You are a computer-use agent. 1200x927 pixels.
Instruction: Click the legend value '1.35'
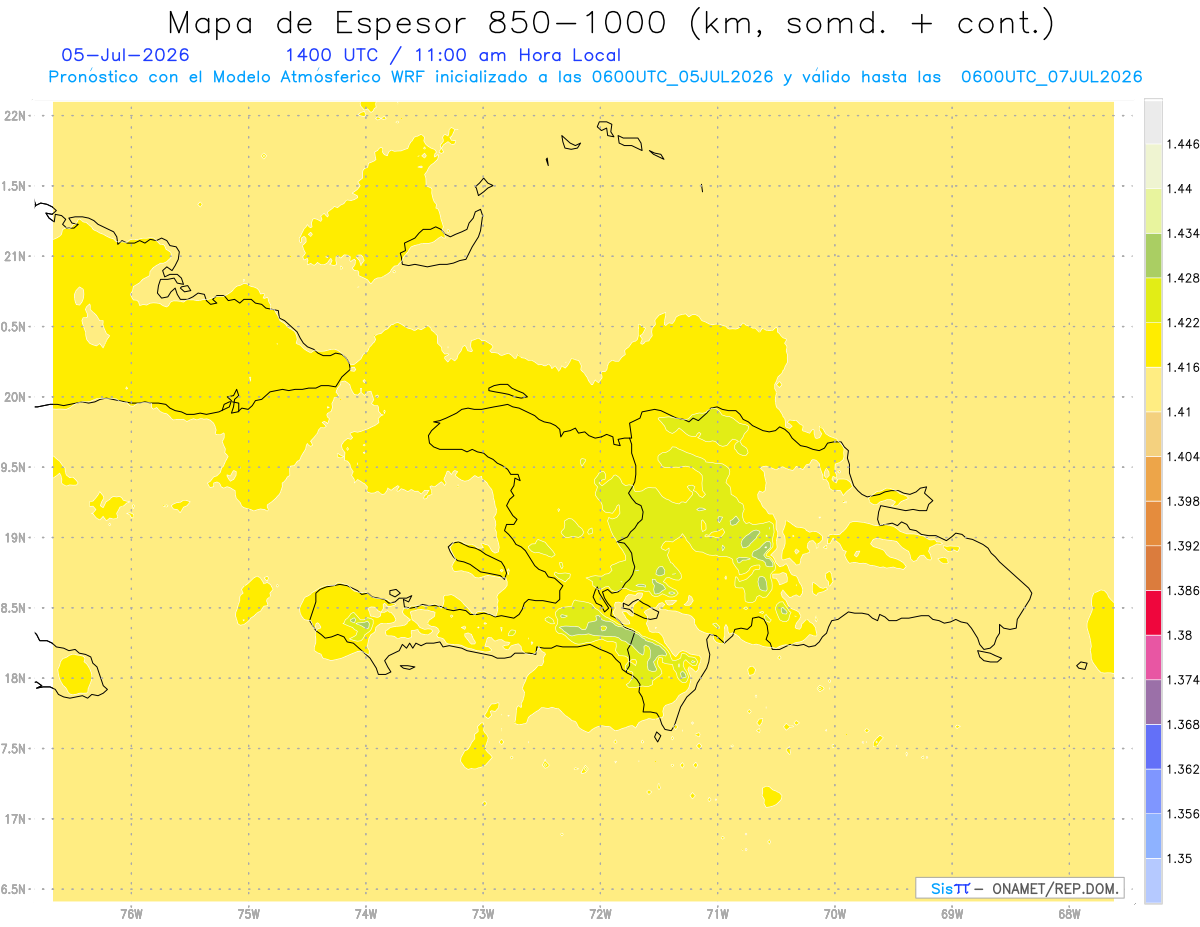1178,859
